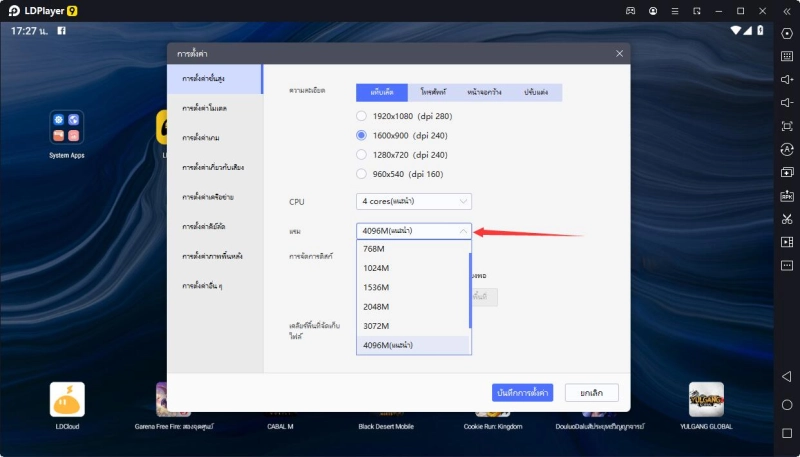Open the hamburger menu in title bar
The height and width of the screenshot is (457, 800).
pyautogui.click(x=675, y=11)
